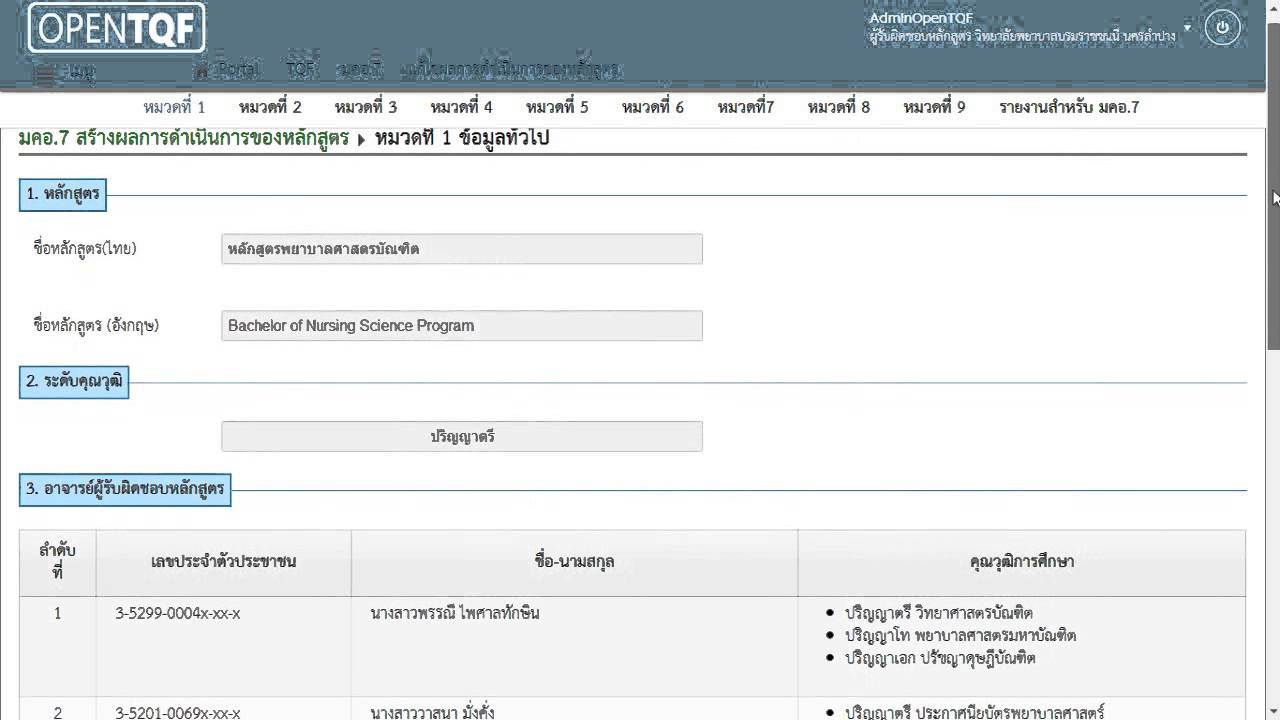The height and width of the screenshot is (720, 1280).
Task: Click the ชื่อ-นามสกุล column header
Action: [x=574, y=562]
